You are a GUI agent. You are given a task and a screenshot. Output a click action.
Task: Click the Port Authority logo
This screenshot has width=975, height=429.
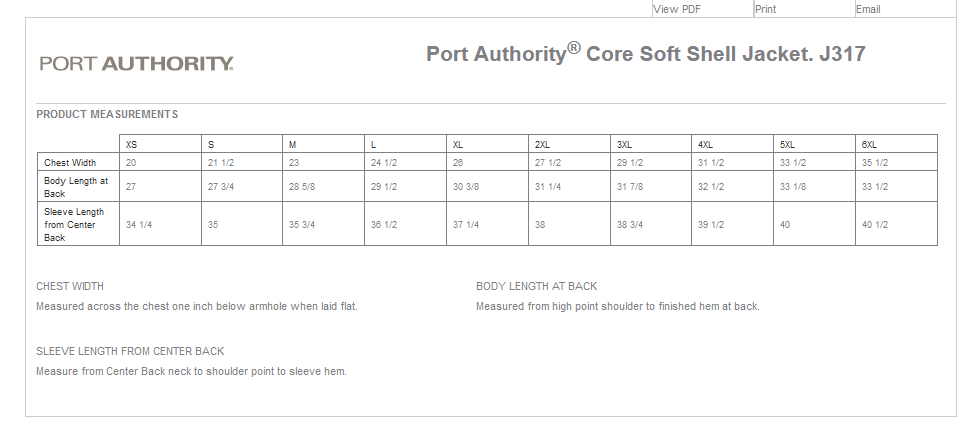136,64
